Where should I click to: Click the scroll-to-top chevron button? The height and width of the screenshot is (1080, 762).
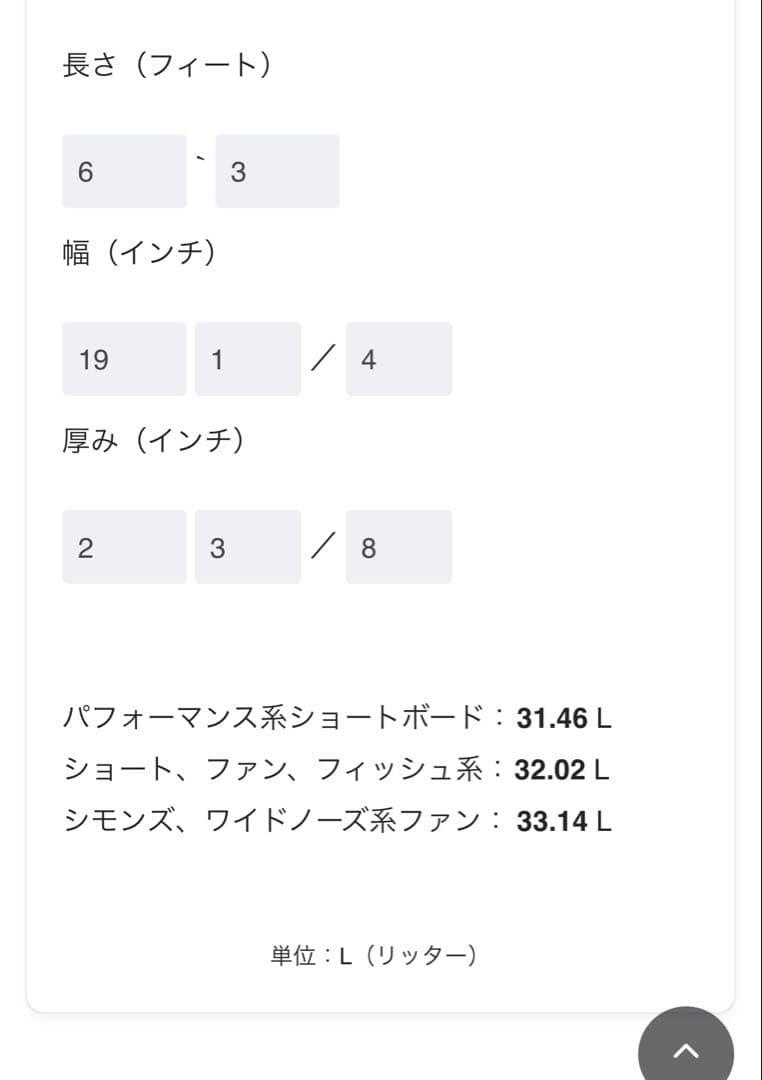coord(686,1050)
